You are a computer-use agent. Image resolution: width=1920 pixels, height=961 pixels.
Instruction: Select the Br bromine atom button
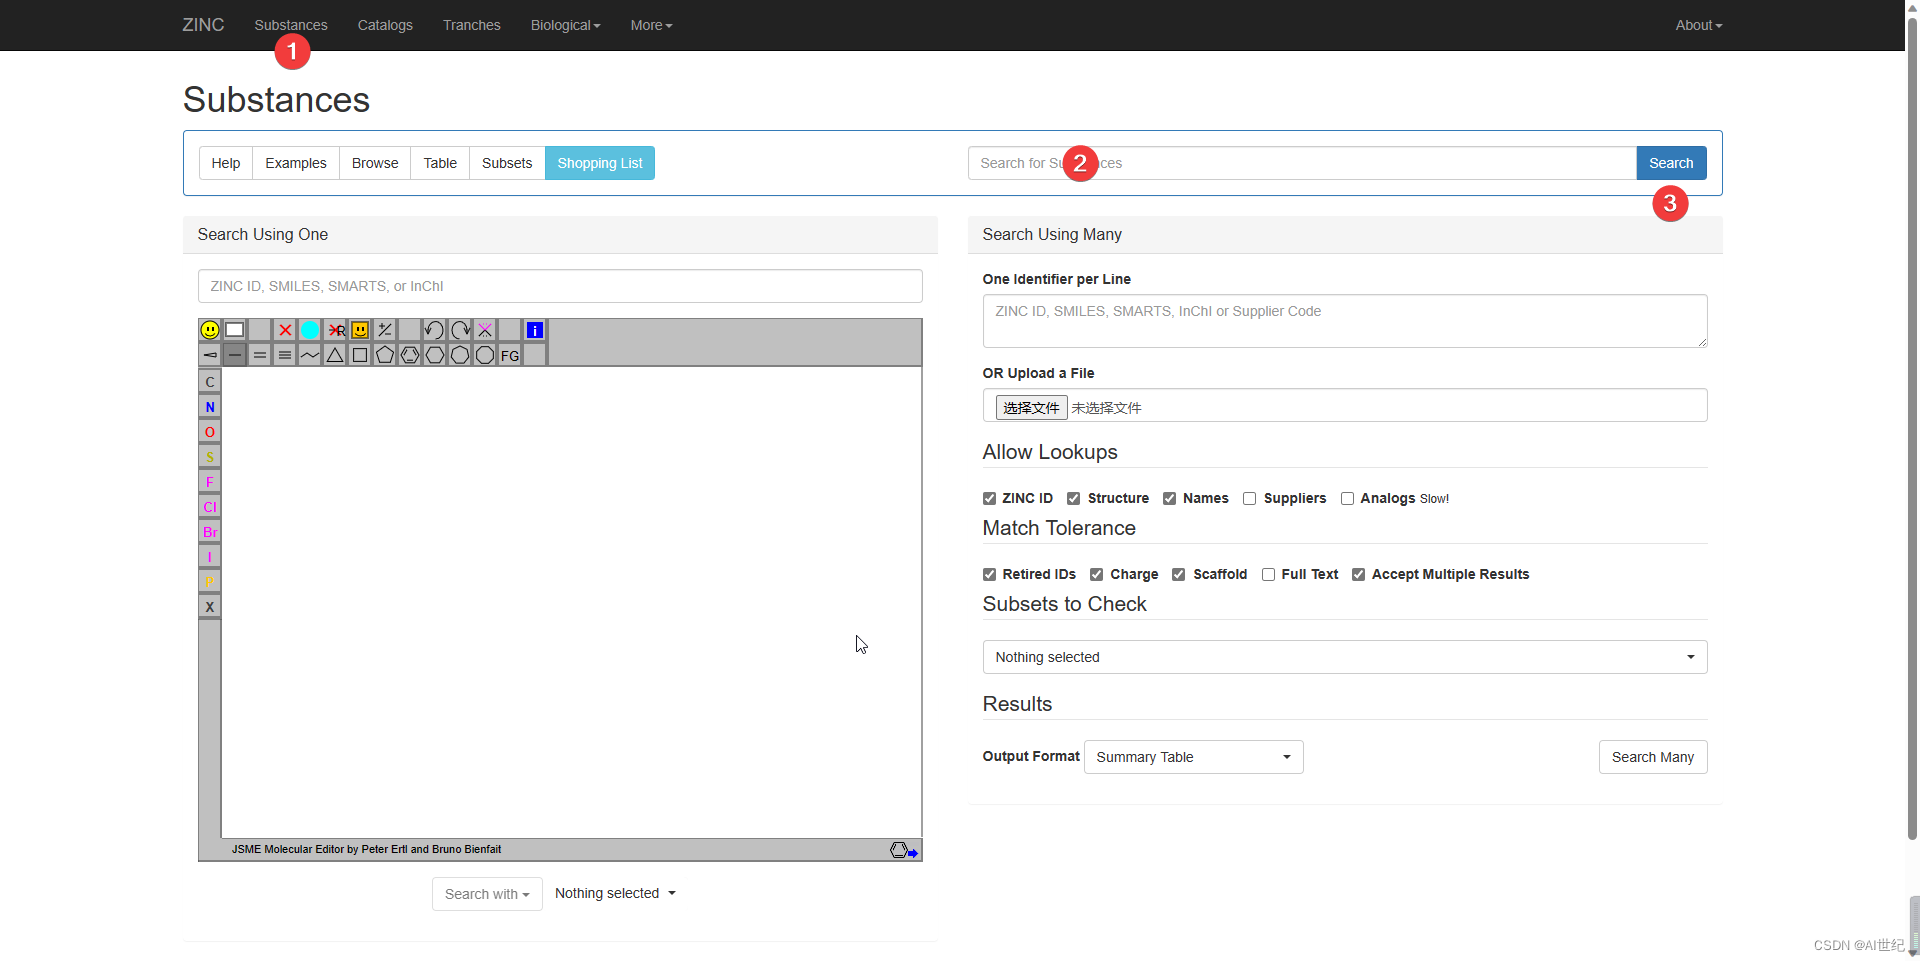pyautogui.click(x=210, y=532)
